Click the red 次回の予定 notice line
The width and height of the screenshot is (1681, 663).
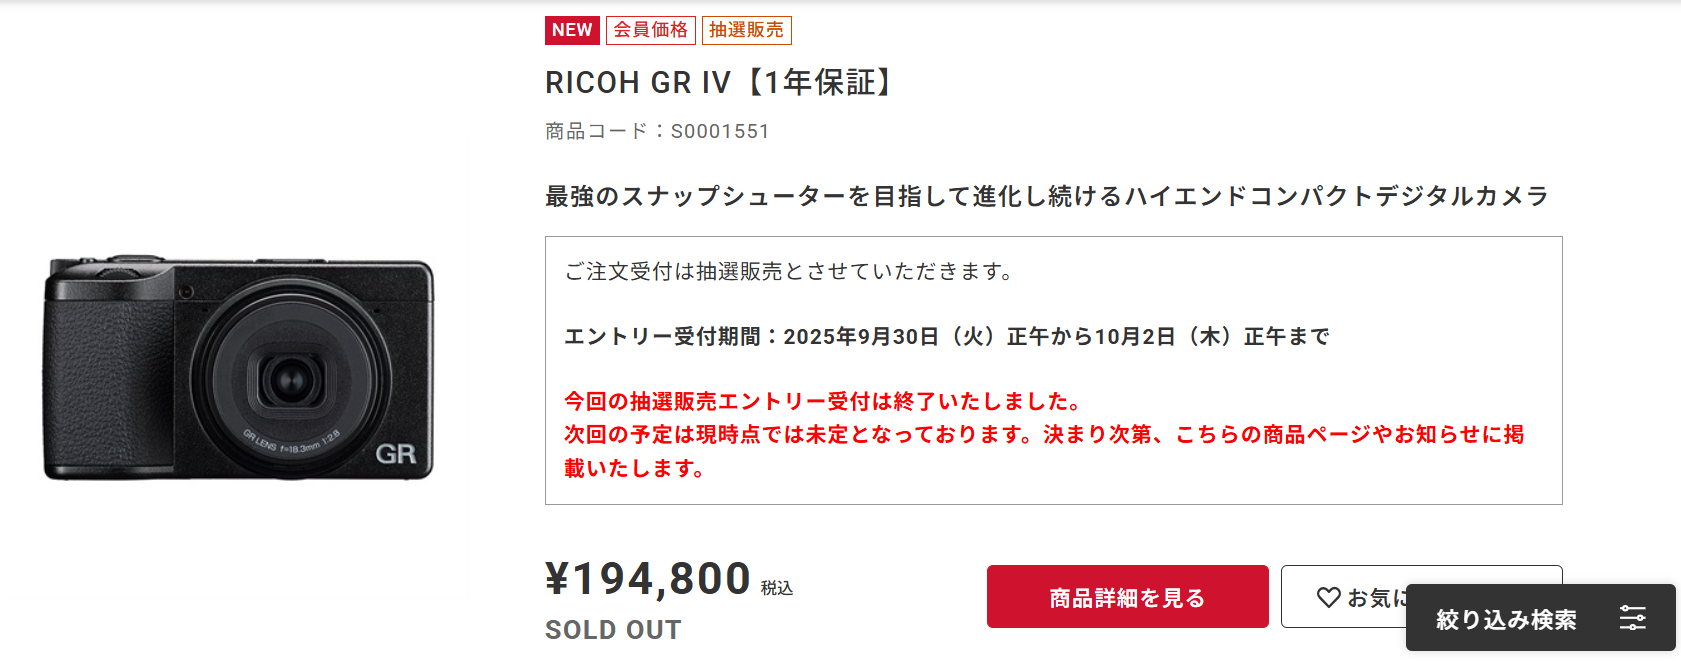[1044, 435]
